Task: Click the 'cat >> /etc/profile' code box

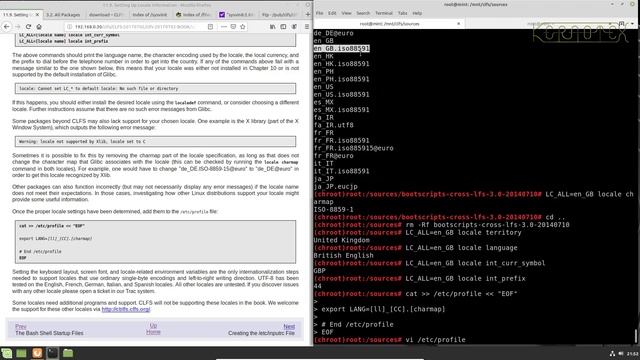Action: (x=156, y=242)
